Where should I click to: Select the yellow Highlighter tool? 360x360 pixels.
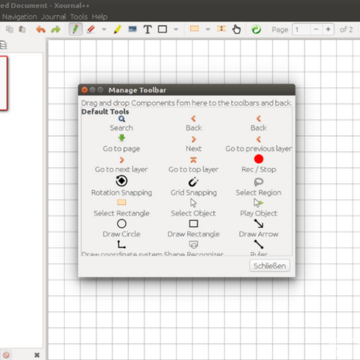tap(117, 29)
